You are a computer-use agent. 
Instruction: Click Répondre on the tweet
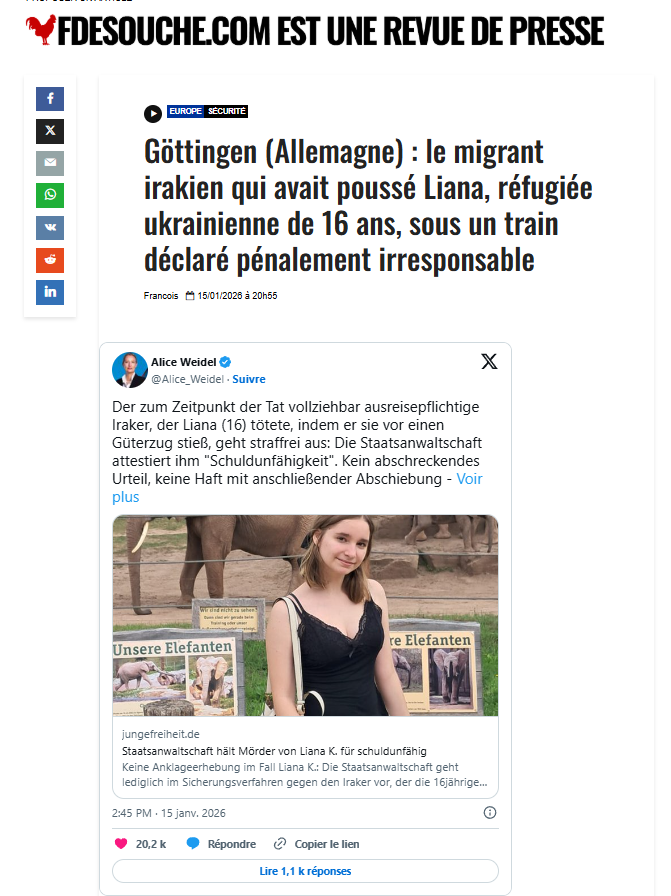(x=221, y=843)
